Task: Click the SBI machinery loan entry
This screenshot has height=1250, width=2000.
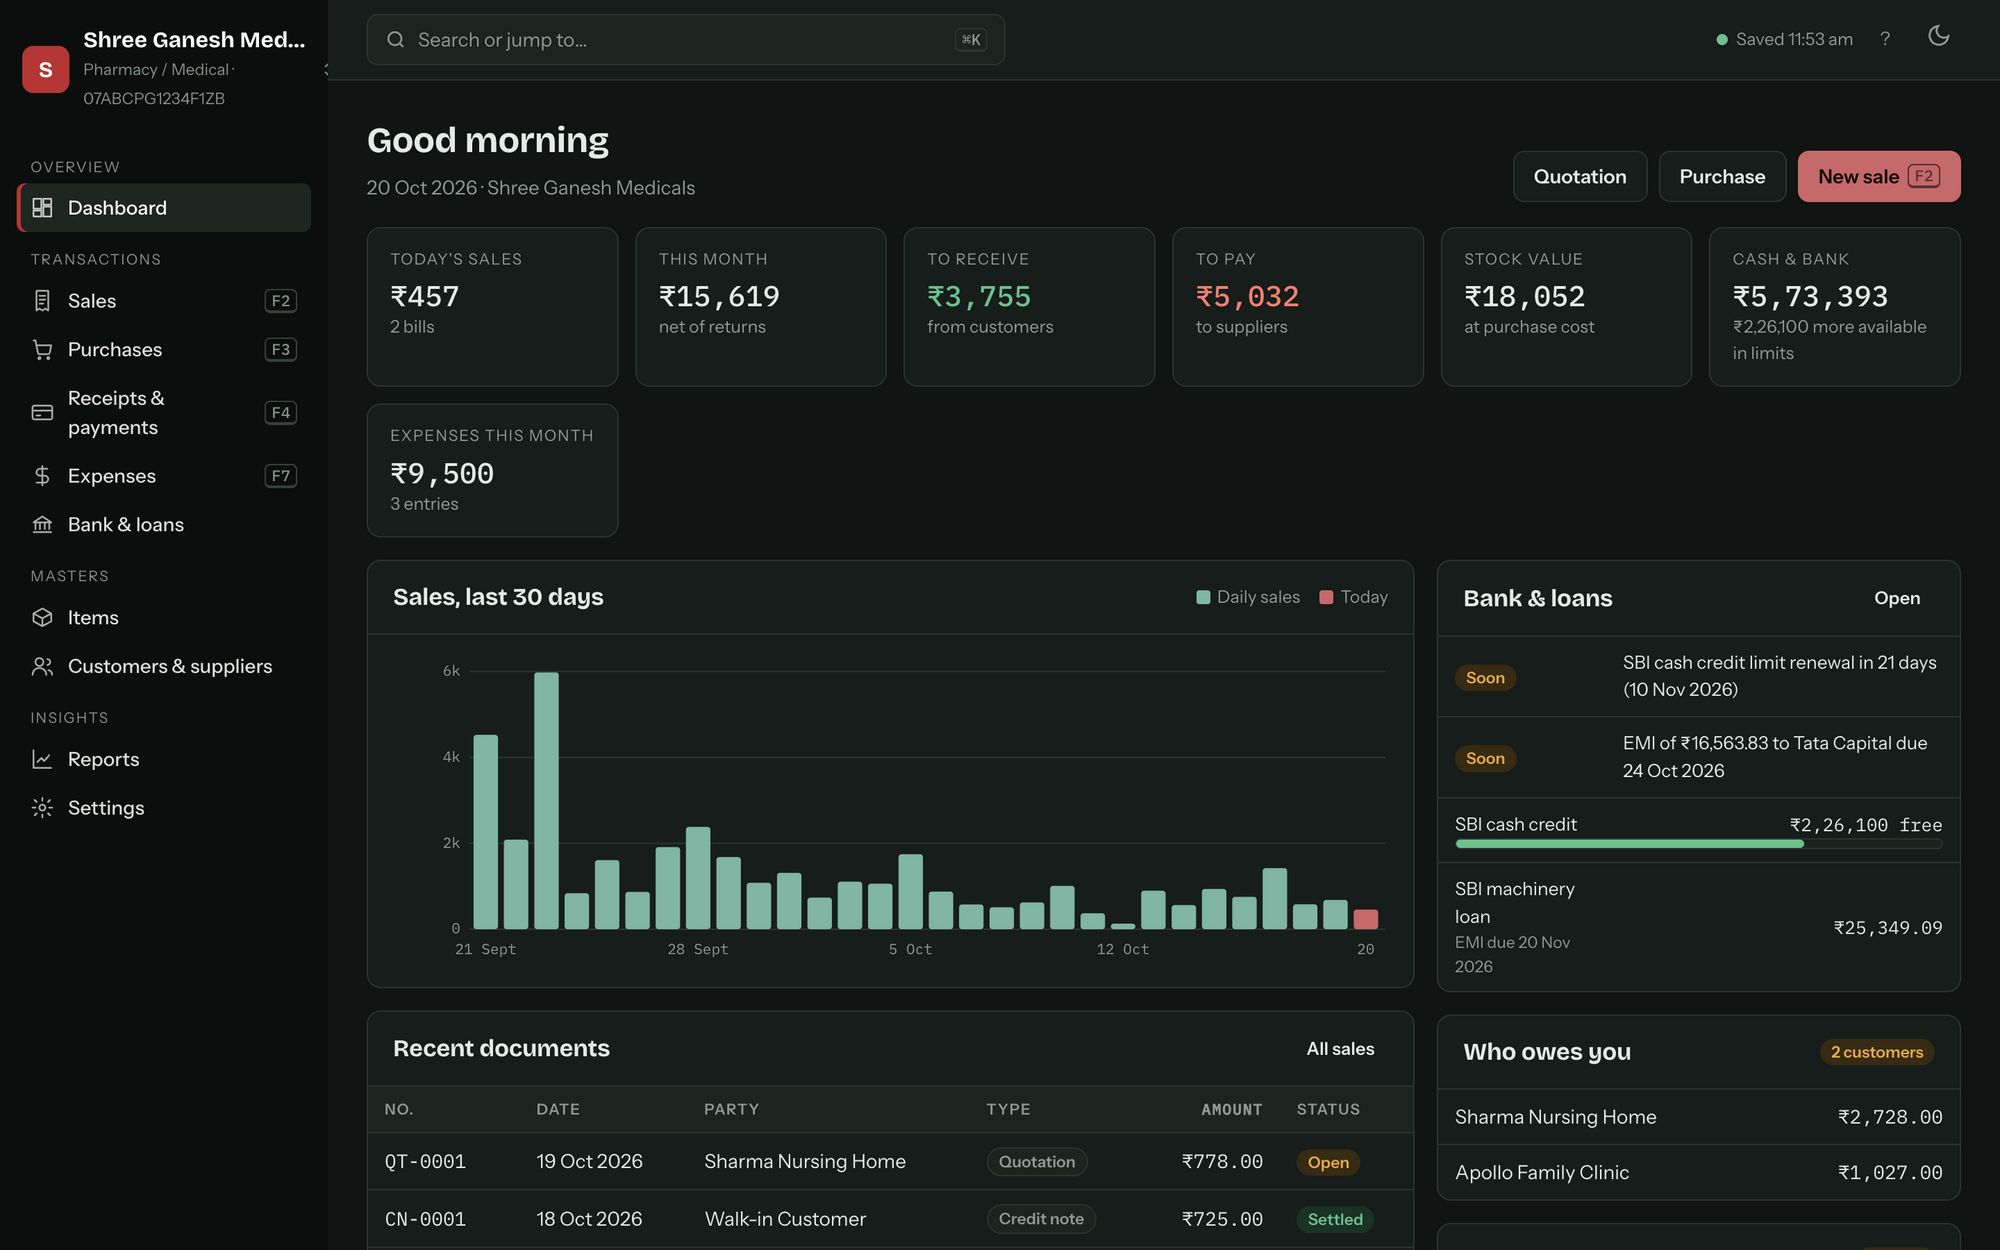Action: 1698,927
